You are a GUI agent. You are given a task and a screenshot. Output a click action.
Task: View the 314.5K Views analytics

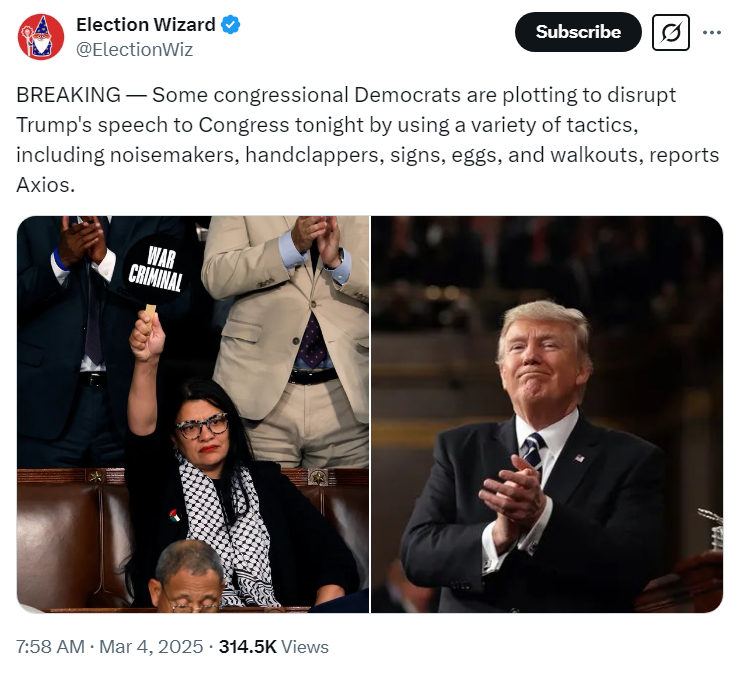[x=273, y=647]
